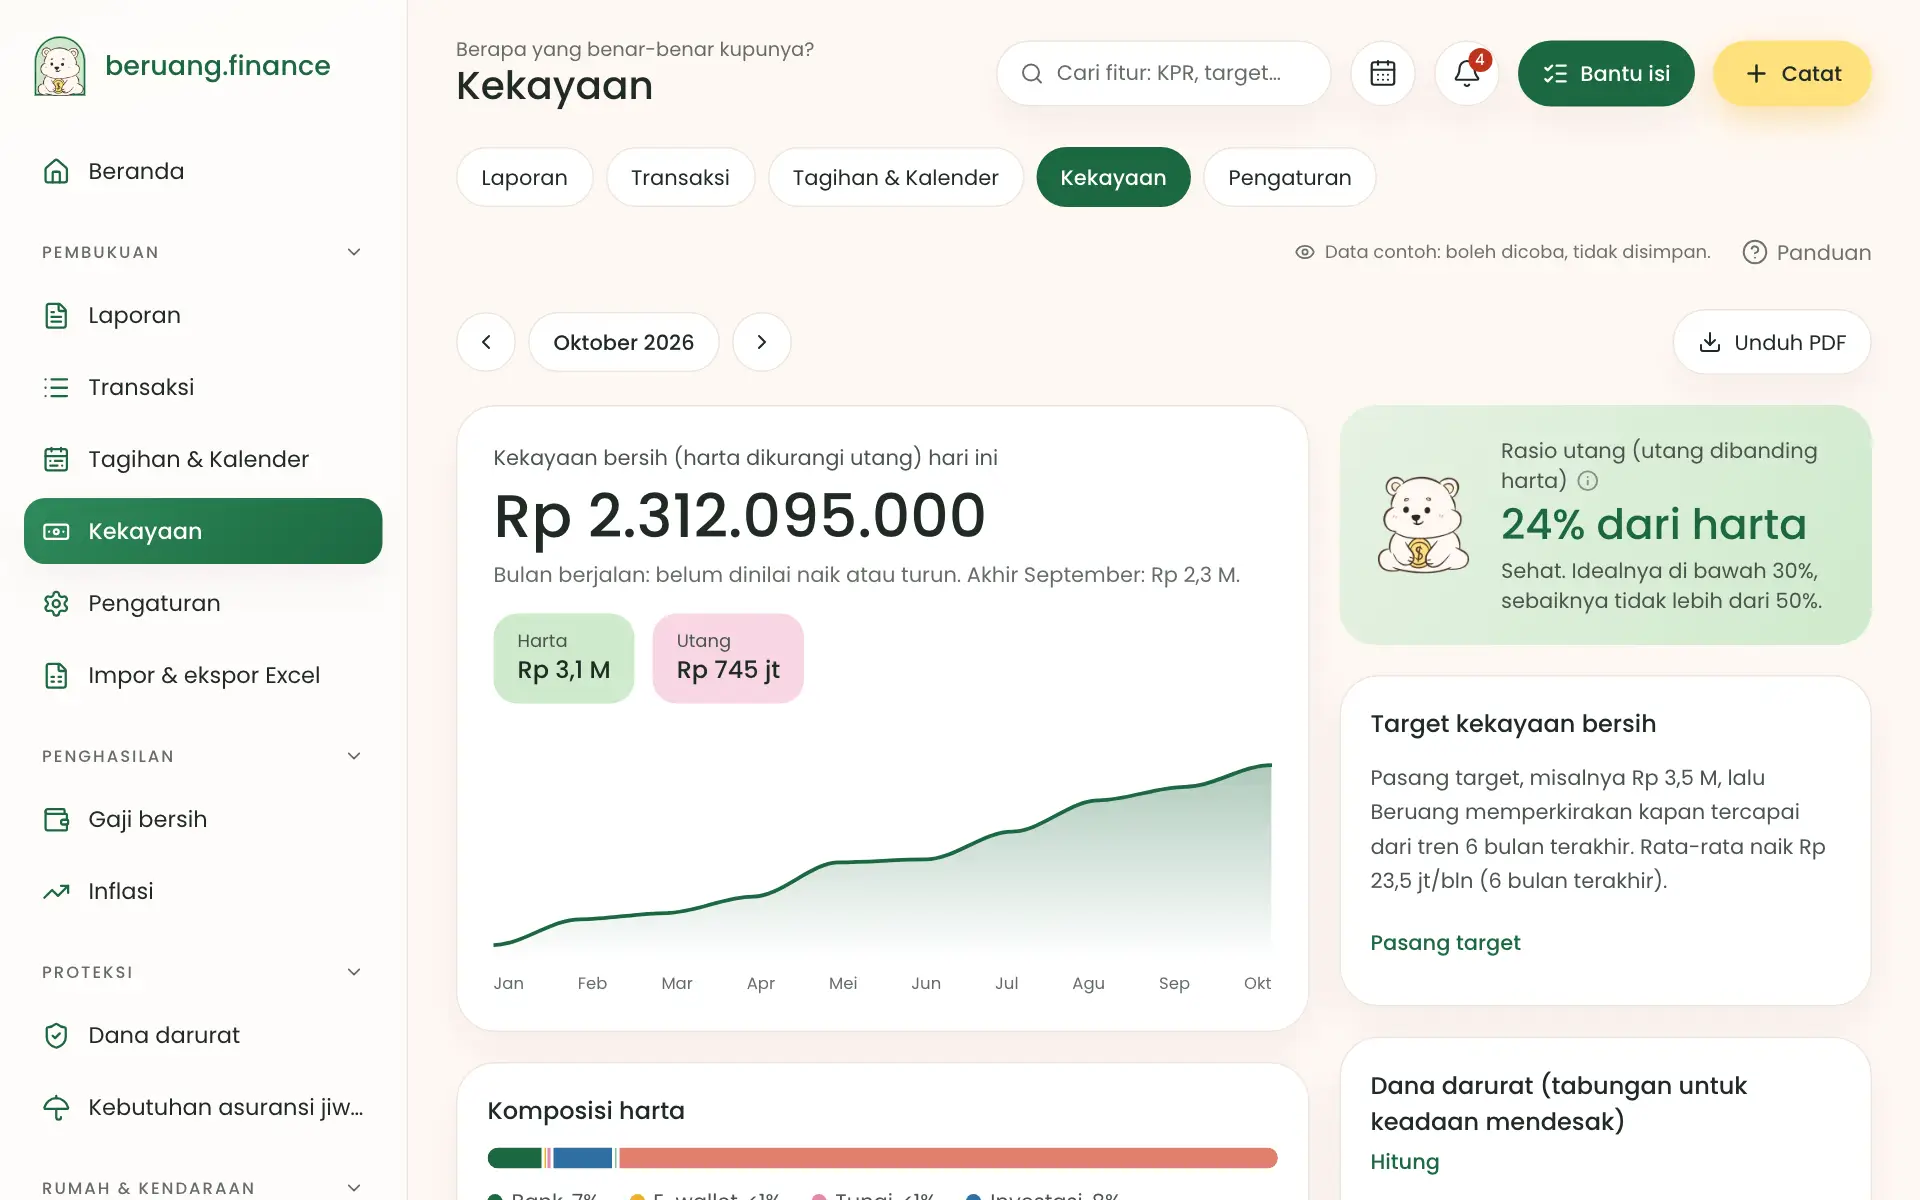Open Beranda in sidebar
The width and height of the screenshot is (1920, 1200).
(x=203, y=171)
